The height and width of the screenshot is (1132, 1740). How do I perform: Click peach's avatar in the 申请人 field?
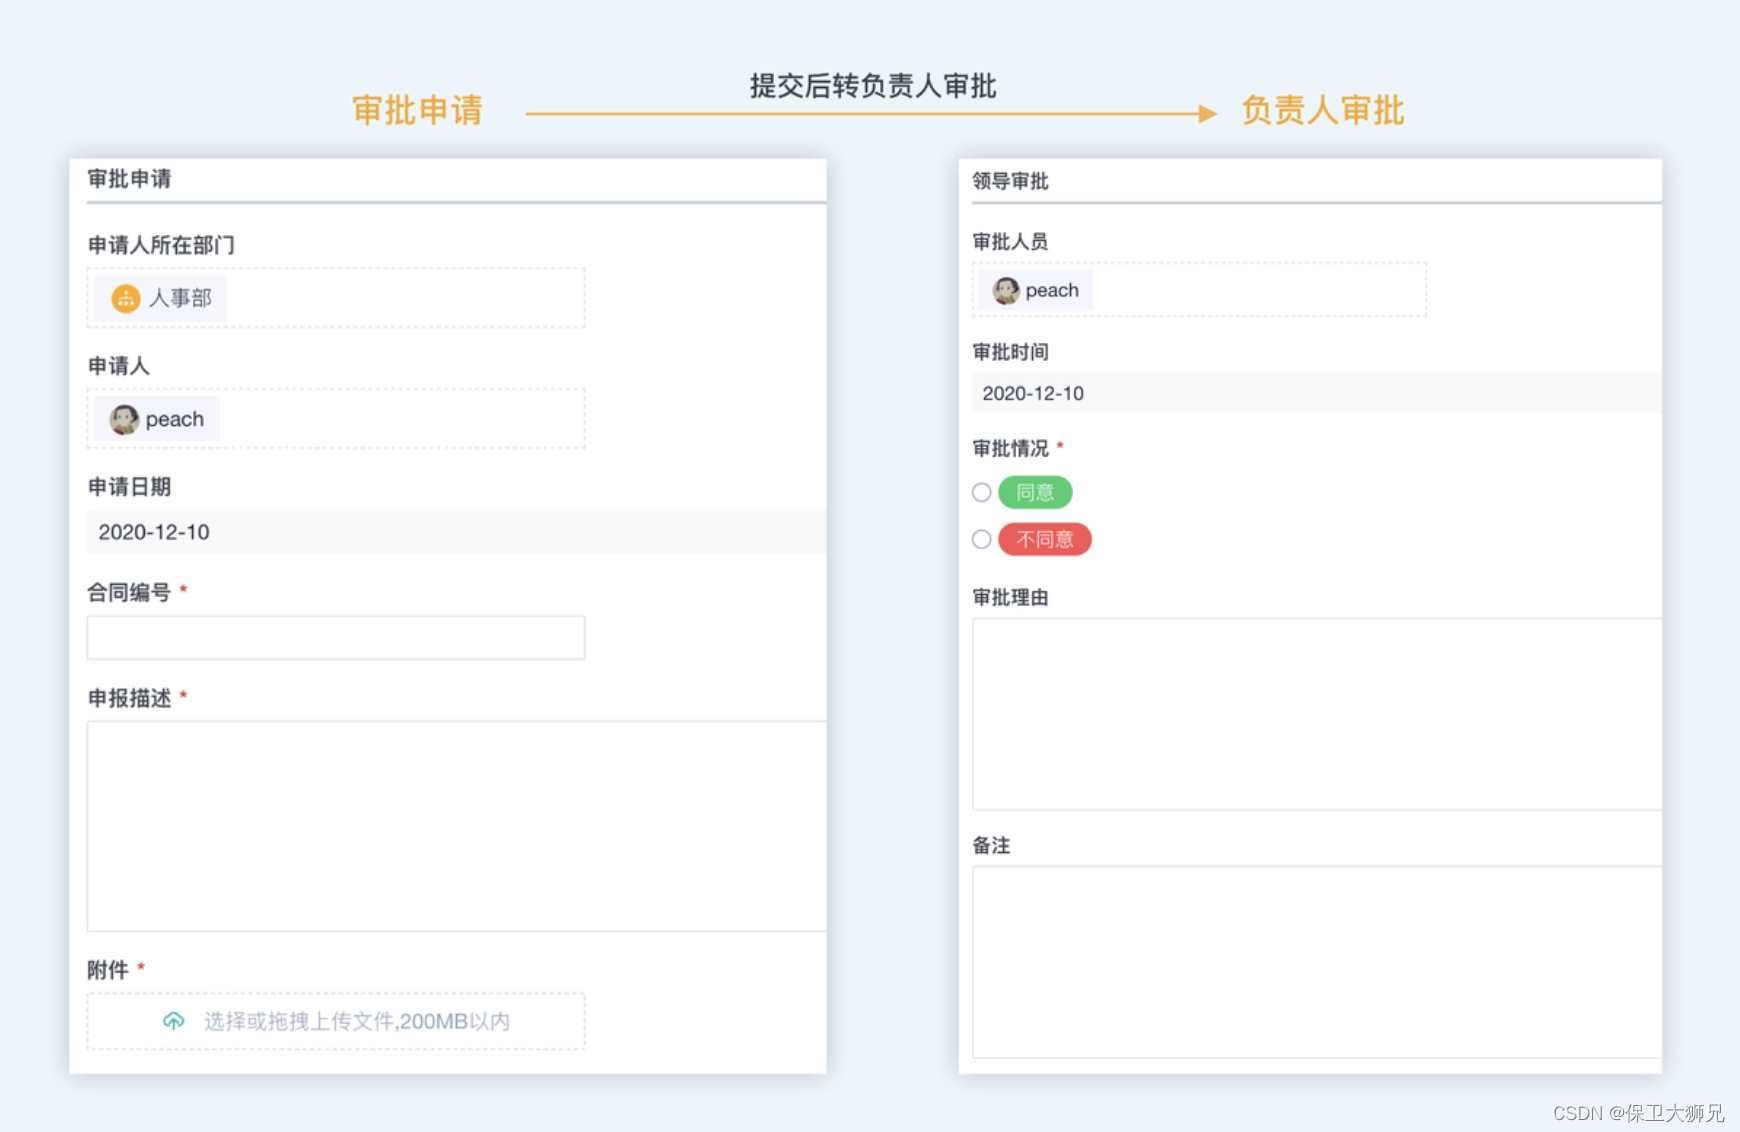(124, 419)
